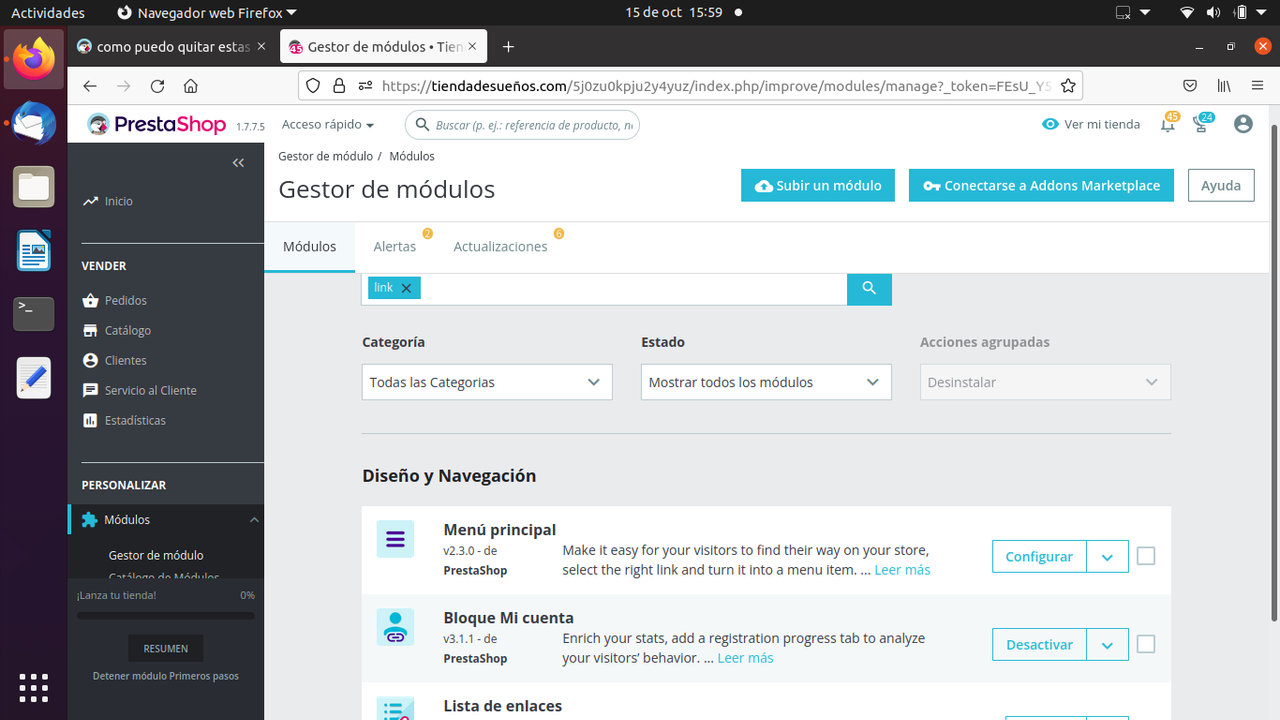Image resolution: width=1280 pixels, height=720 pixels.
Task: Click Configurar for Menú principal
Action: [1039, 557]
